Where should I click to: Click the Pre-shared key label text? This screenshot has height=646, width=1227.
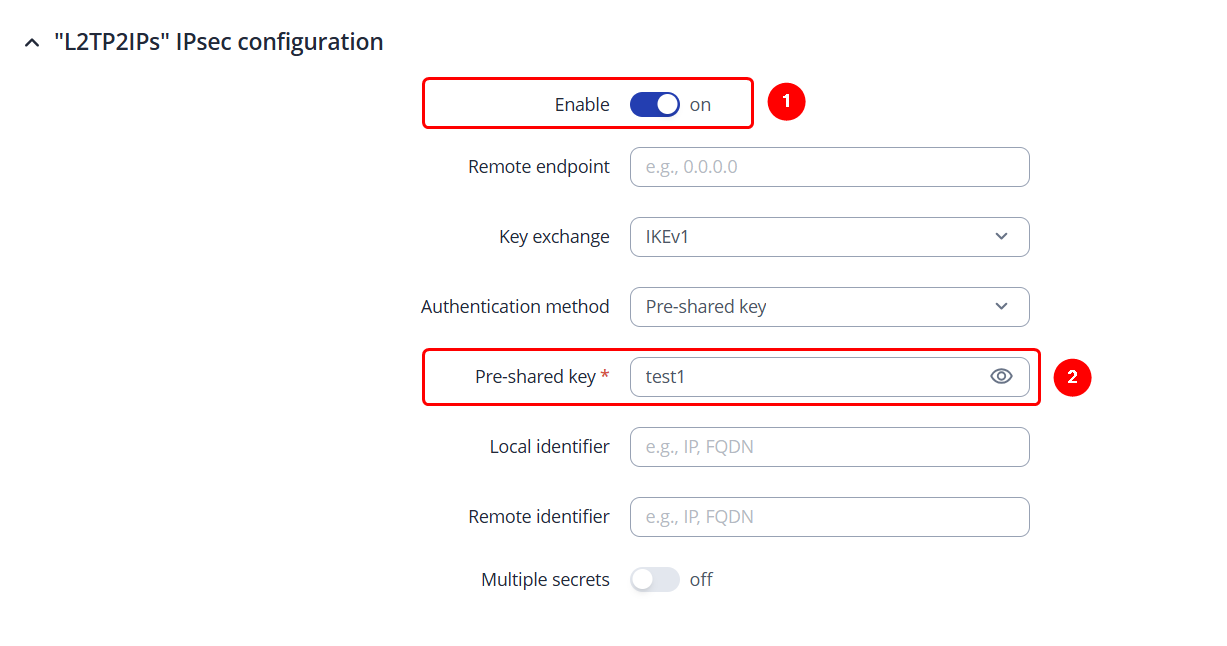(535, 377)
